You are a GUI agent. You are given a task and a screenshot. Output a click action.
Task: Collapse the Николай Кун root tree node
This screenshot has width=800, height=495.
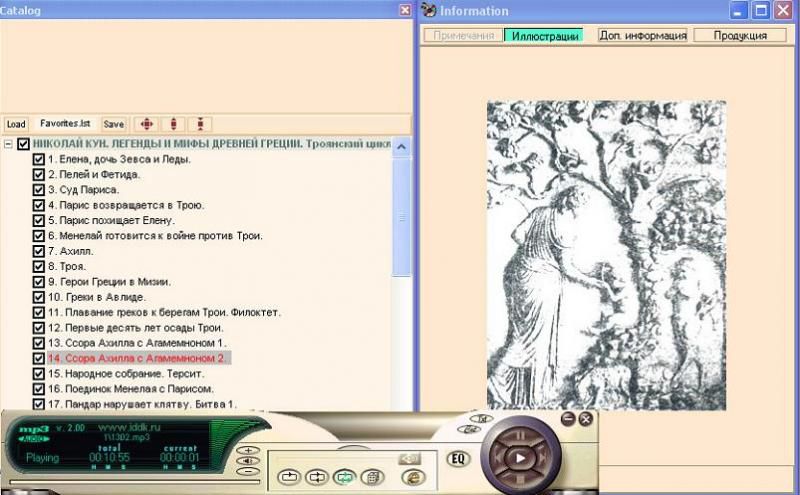[9, 144]
